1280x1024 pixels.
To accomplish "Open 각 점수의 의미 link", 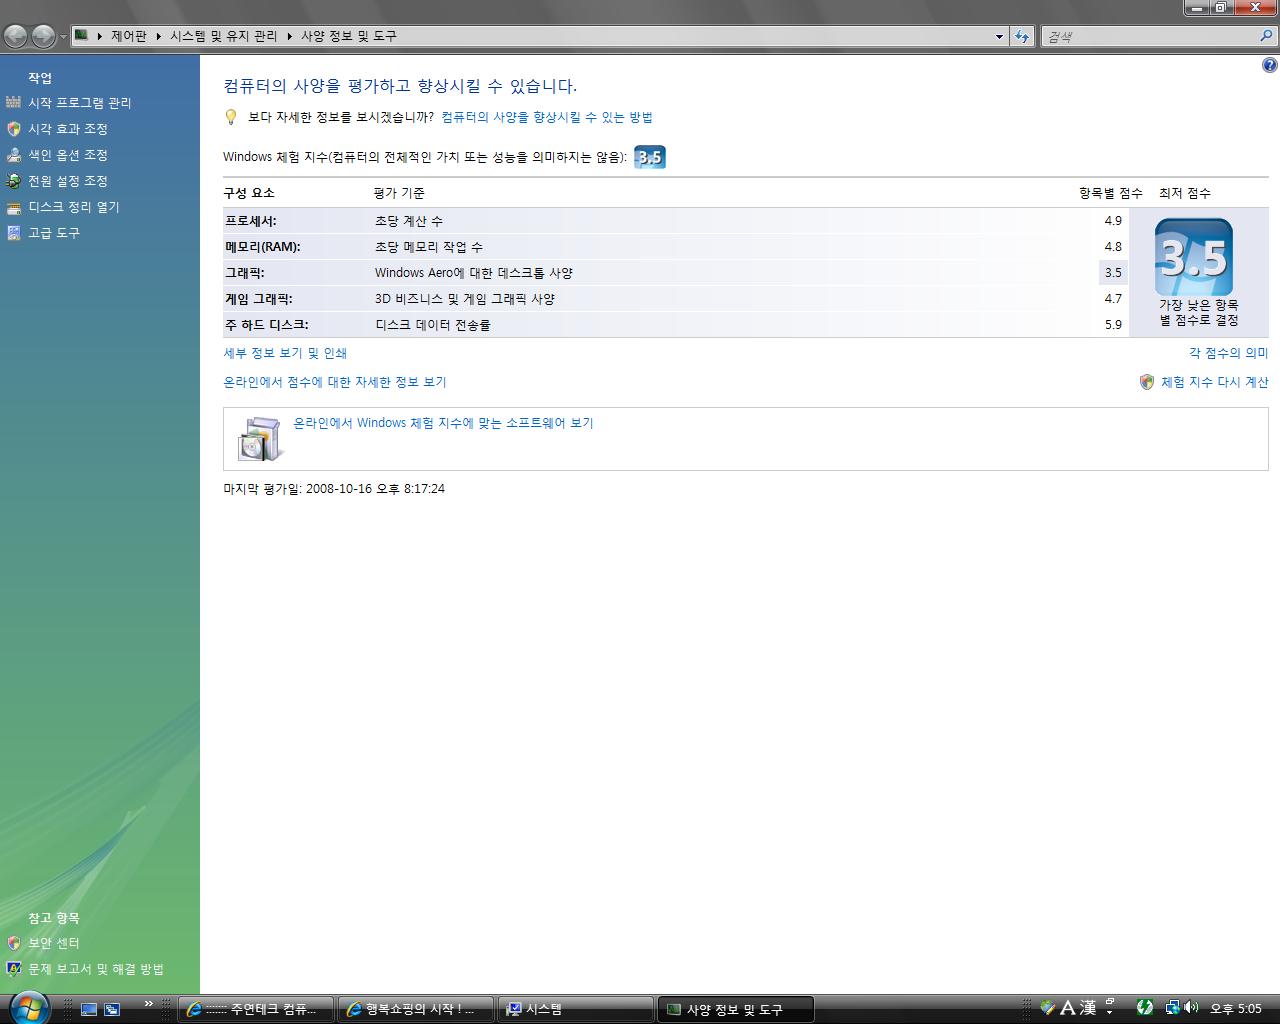I will (1228, 353).
